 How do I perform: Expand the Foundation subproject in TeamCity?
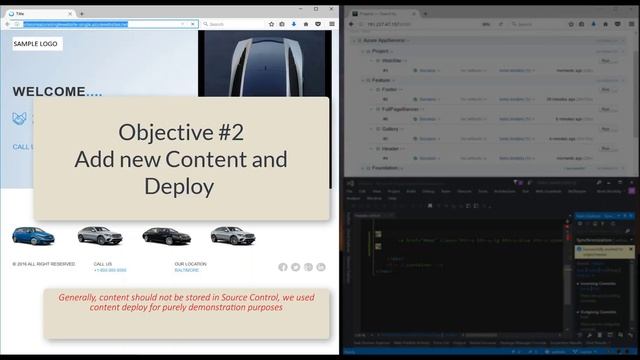362,168
